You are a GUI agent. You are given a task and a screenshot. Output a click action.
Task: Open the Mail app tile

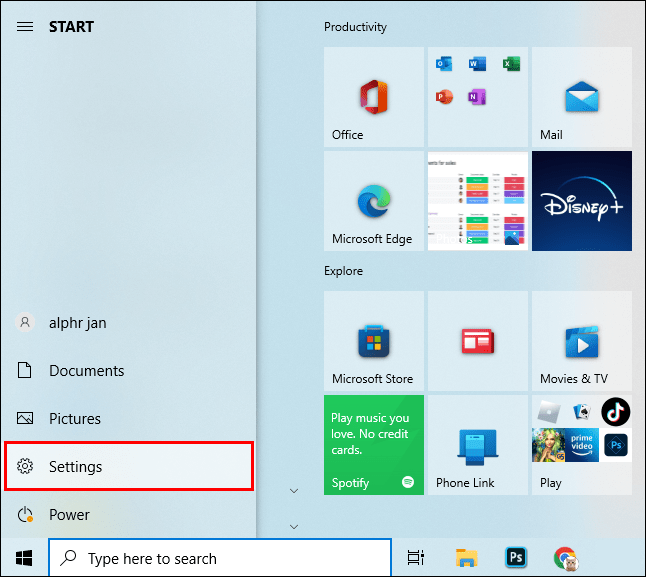click(582, 97)
